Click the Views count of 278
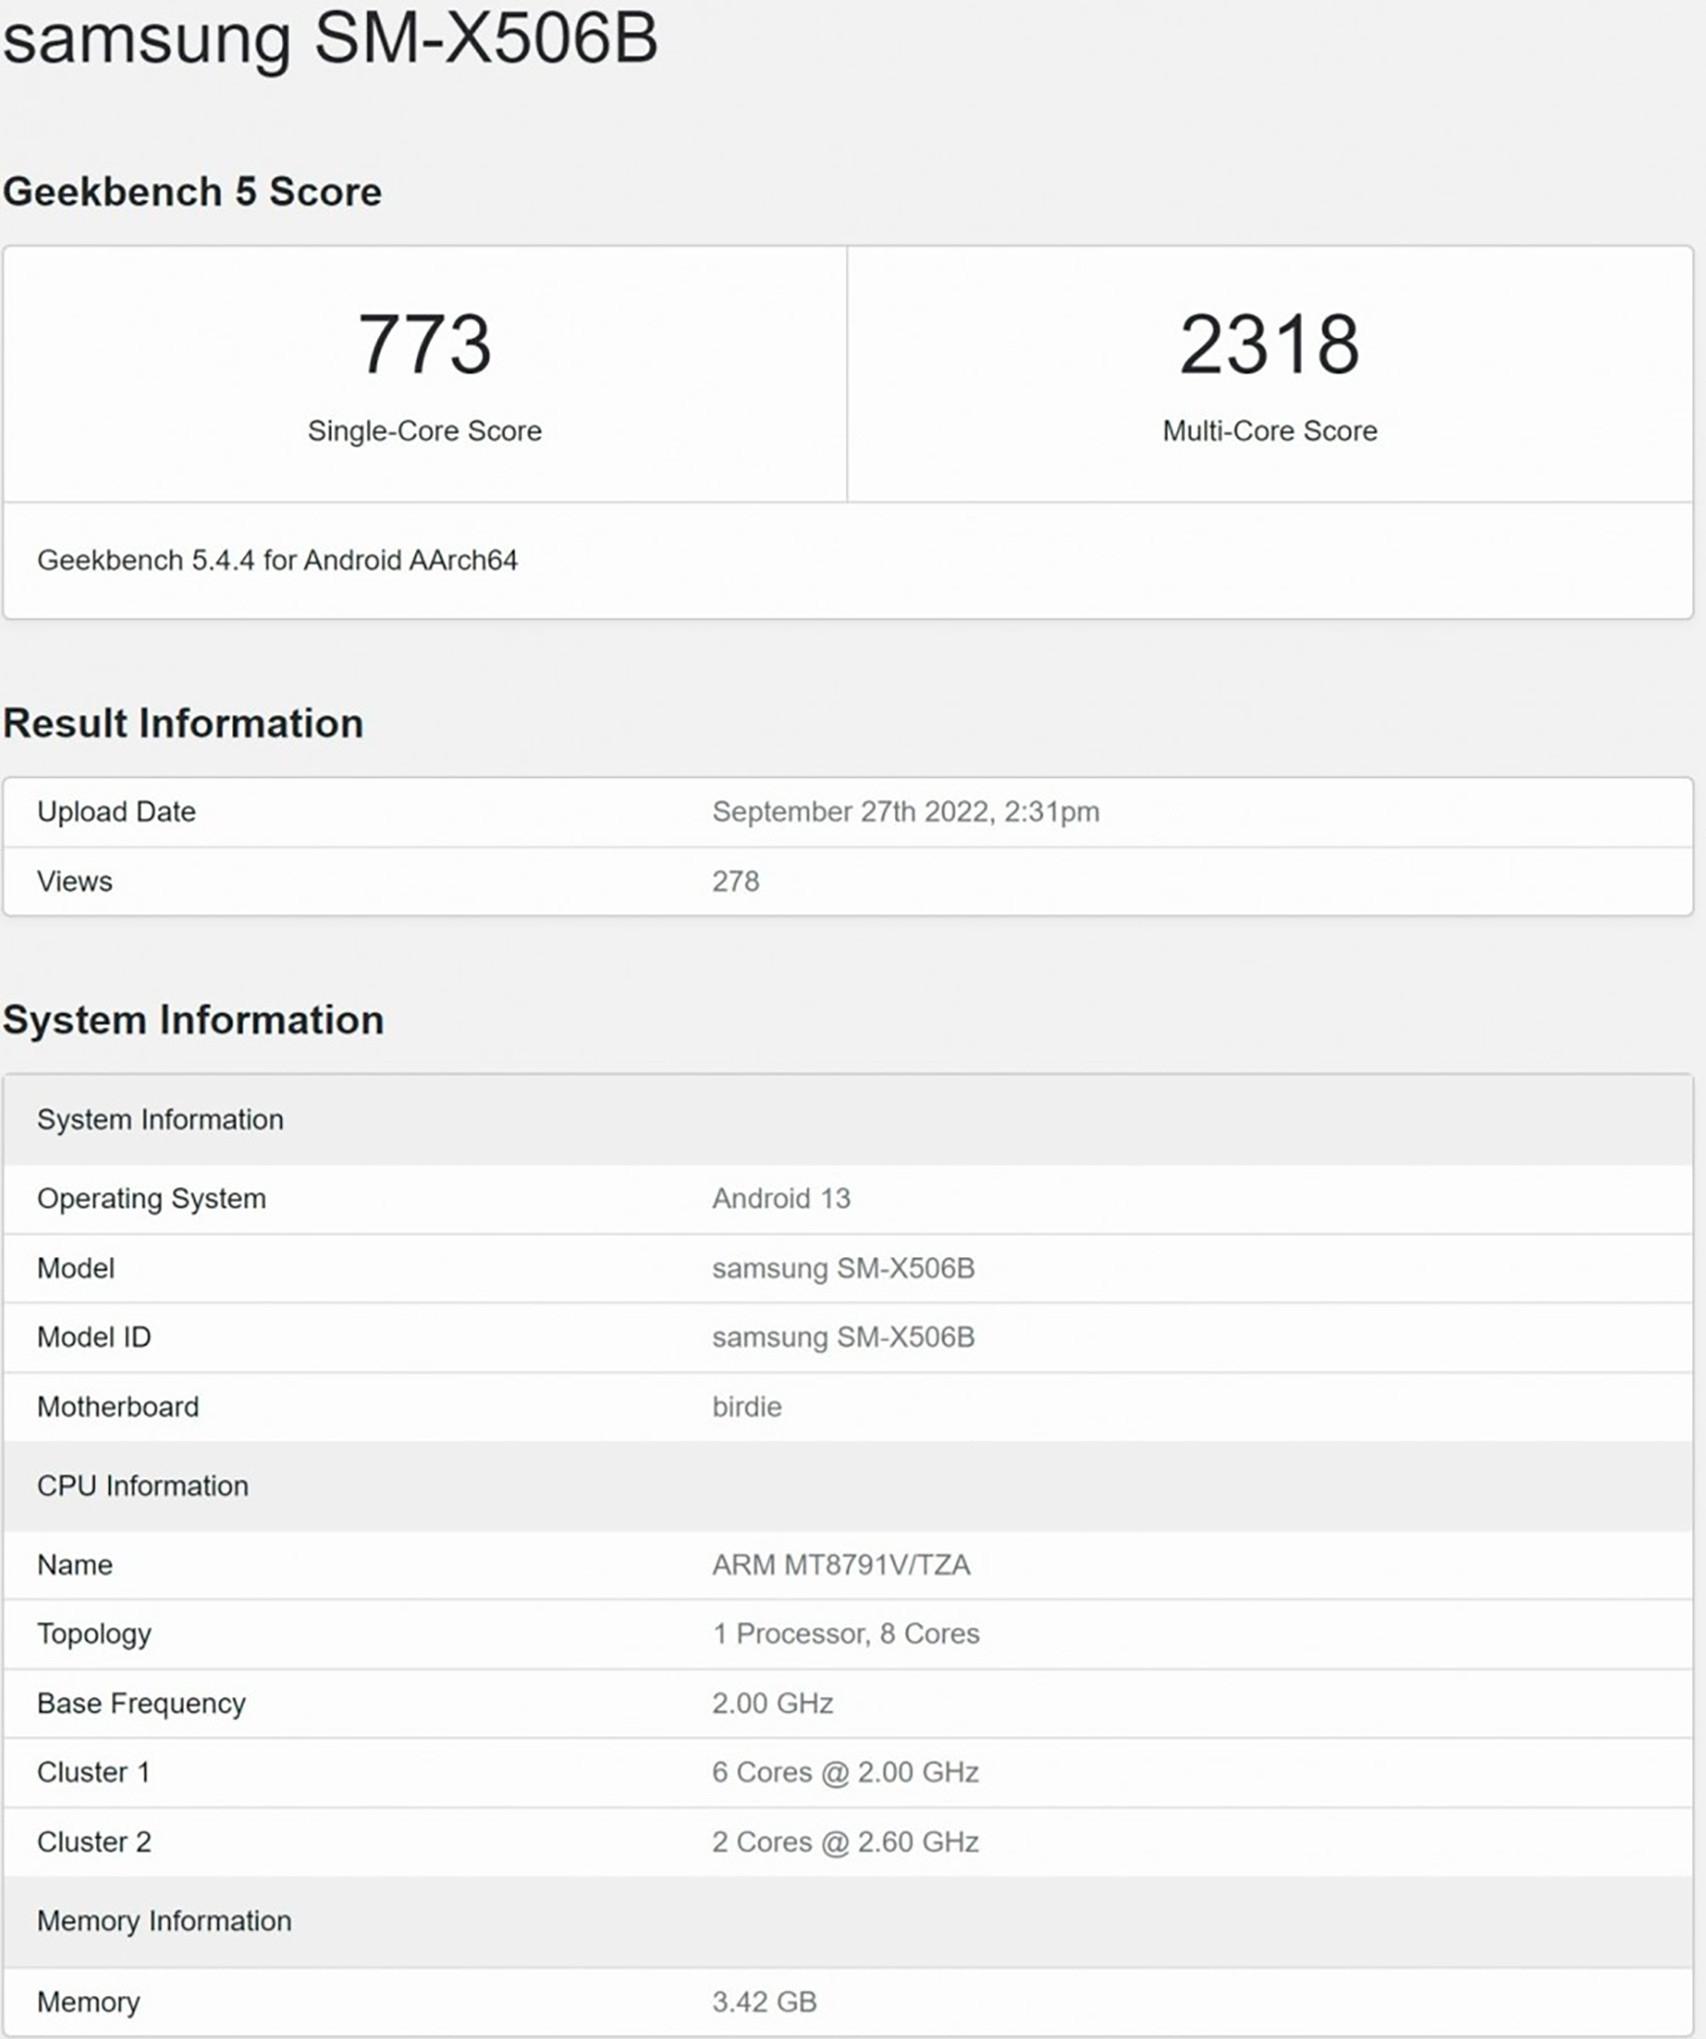1706x2039 pixels. tap(733, 881)
